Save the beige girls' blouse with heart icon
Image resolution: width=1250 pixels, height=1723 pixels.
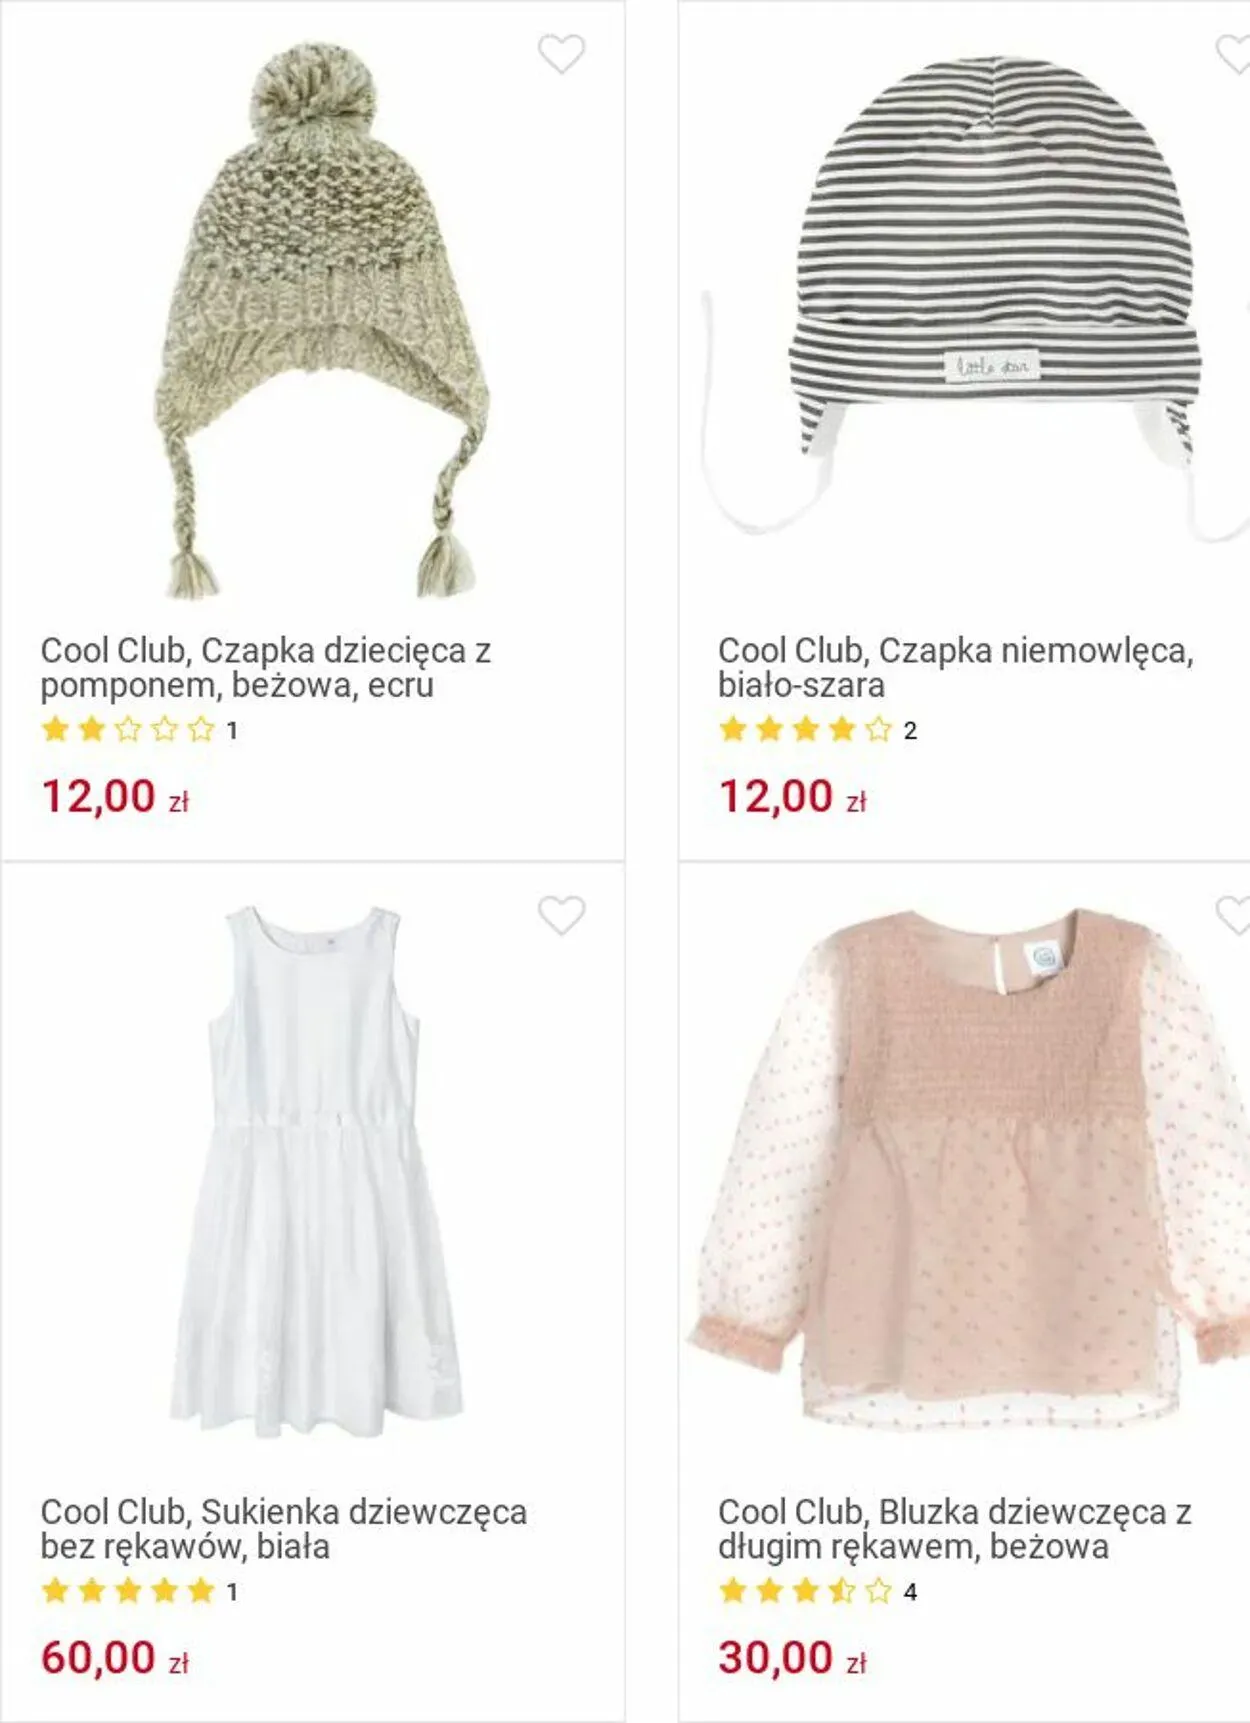(1233, 915)
